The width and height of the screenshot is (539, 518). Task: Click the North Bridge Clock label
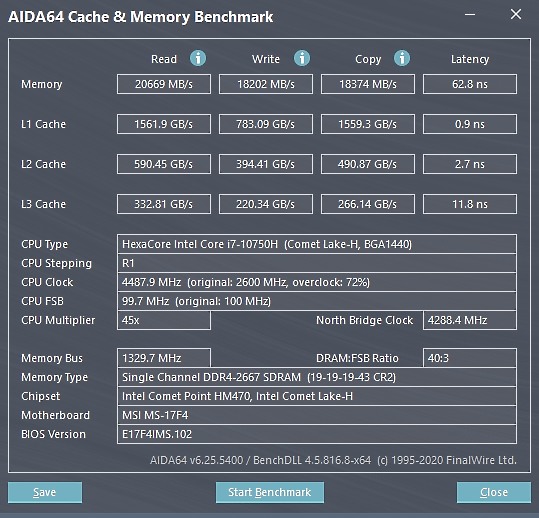point(364,320)
